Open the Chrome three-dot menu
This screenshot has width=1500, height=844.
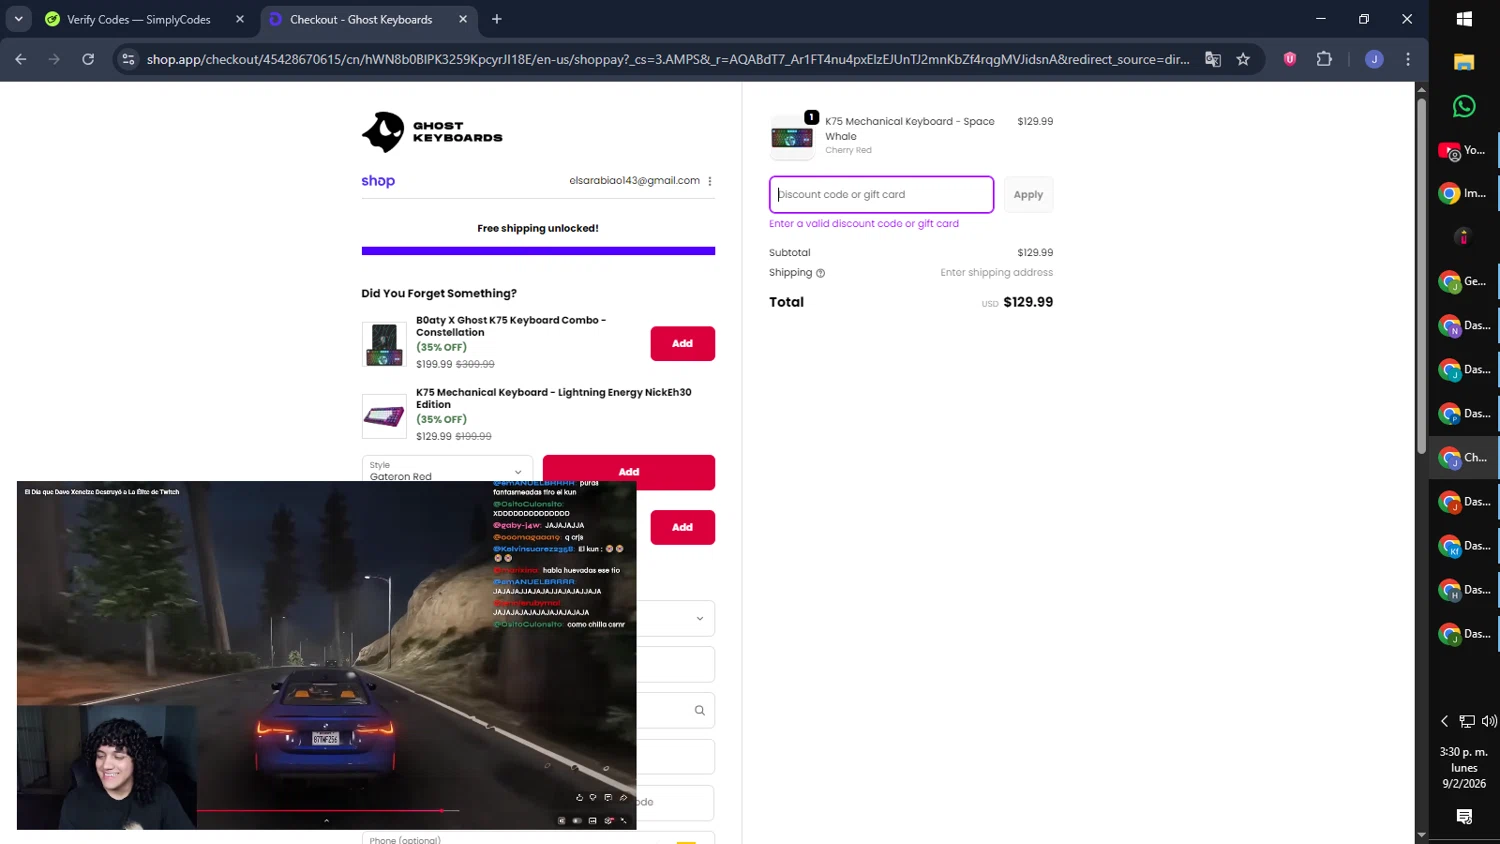click(x=1408, y=59)
